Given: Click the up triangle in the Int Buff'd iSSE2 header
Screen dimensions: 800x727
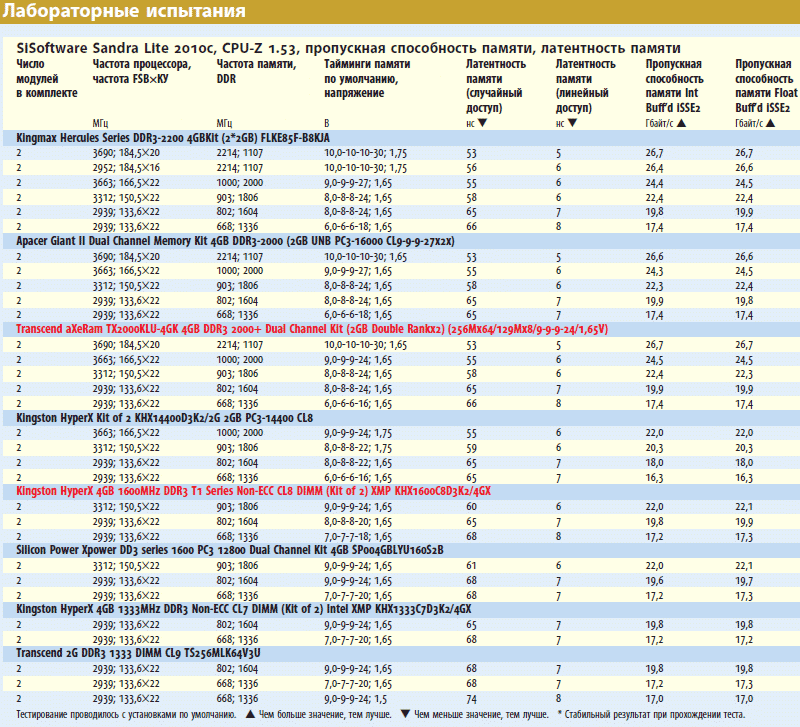Looking at the screenshot, I should point(681,123).
